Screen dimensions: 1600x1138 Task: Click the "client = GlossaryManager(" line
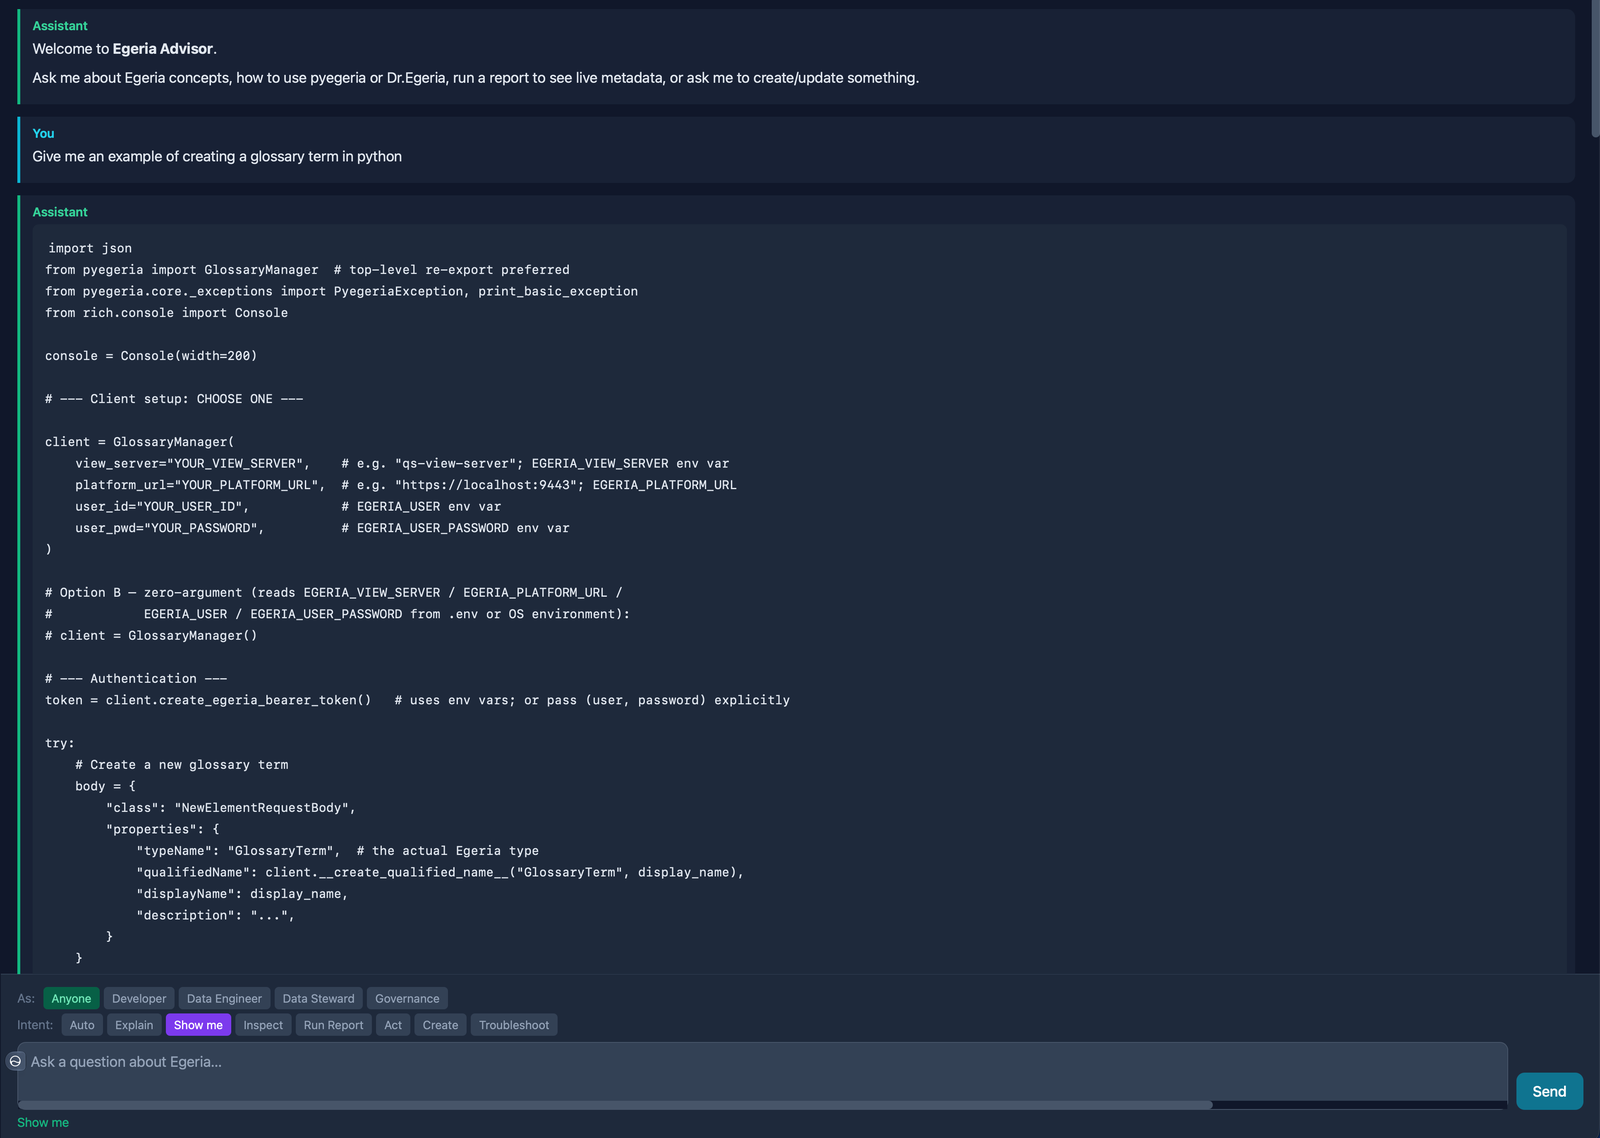[x=140, y=441]
